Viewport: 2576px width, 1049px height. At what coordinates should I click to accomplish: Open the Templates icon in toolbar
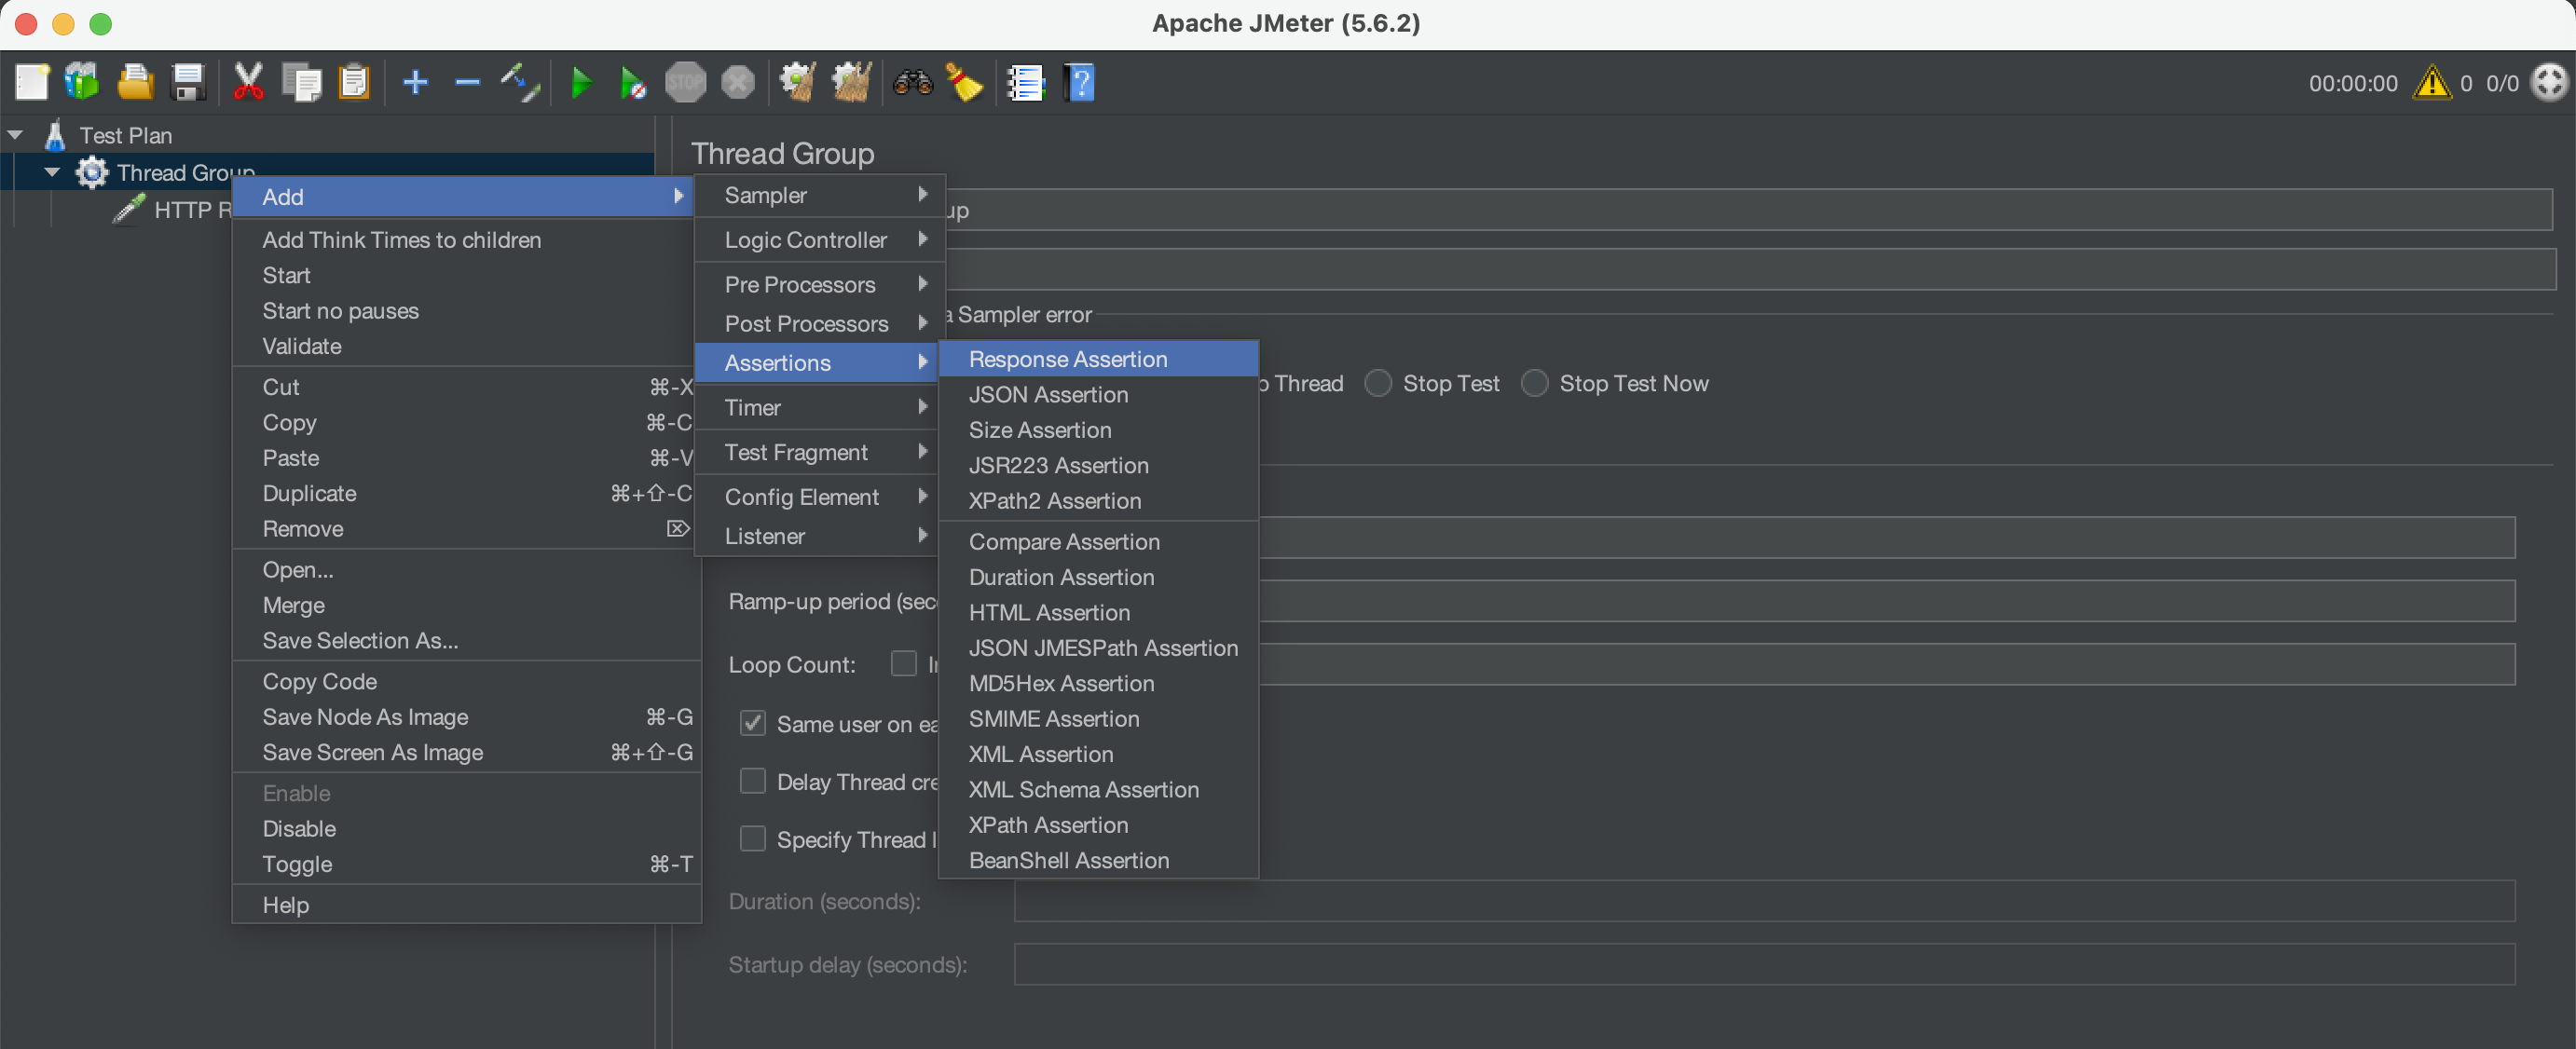(82, 82)
